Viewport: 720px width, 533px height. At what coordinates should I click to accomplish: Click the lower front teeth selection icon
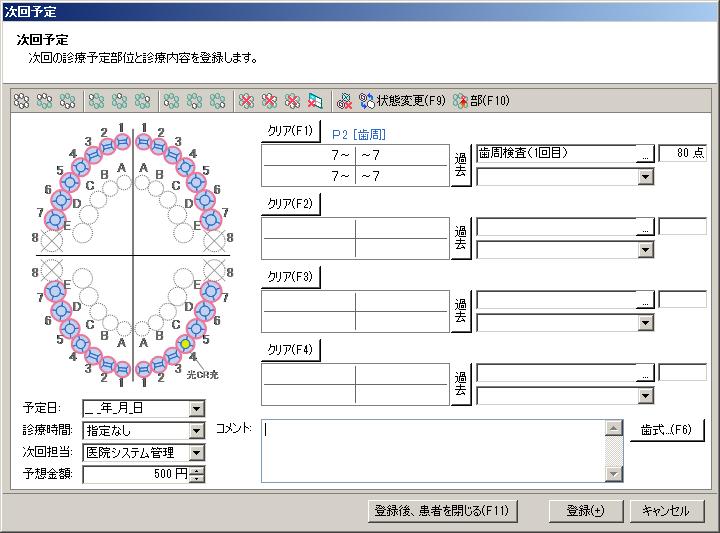(194, 101)
